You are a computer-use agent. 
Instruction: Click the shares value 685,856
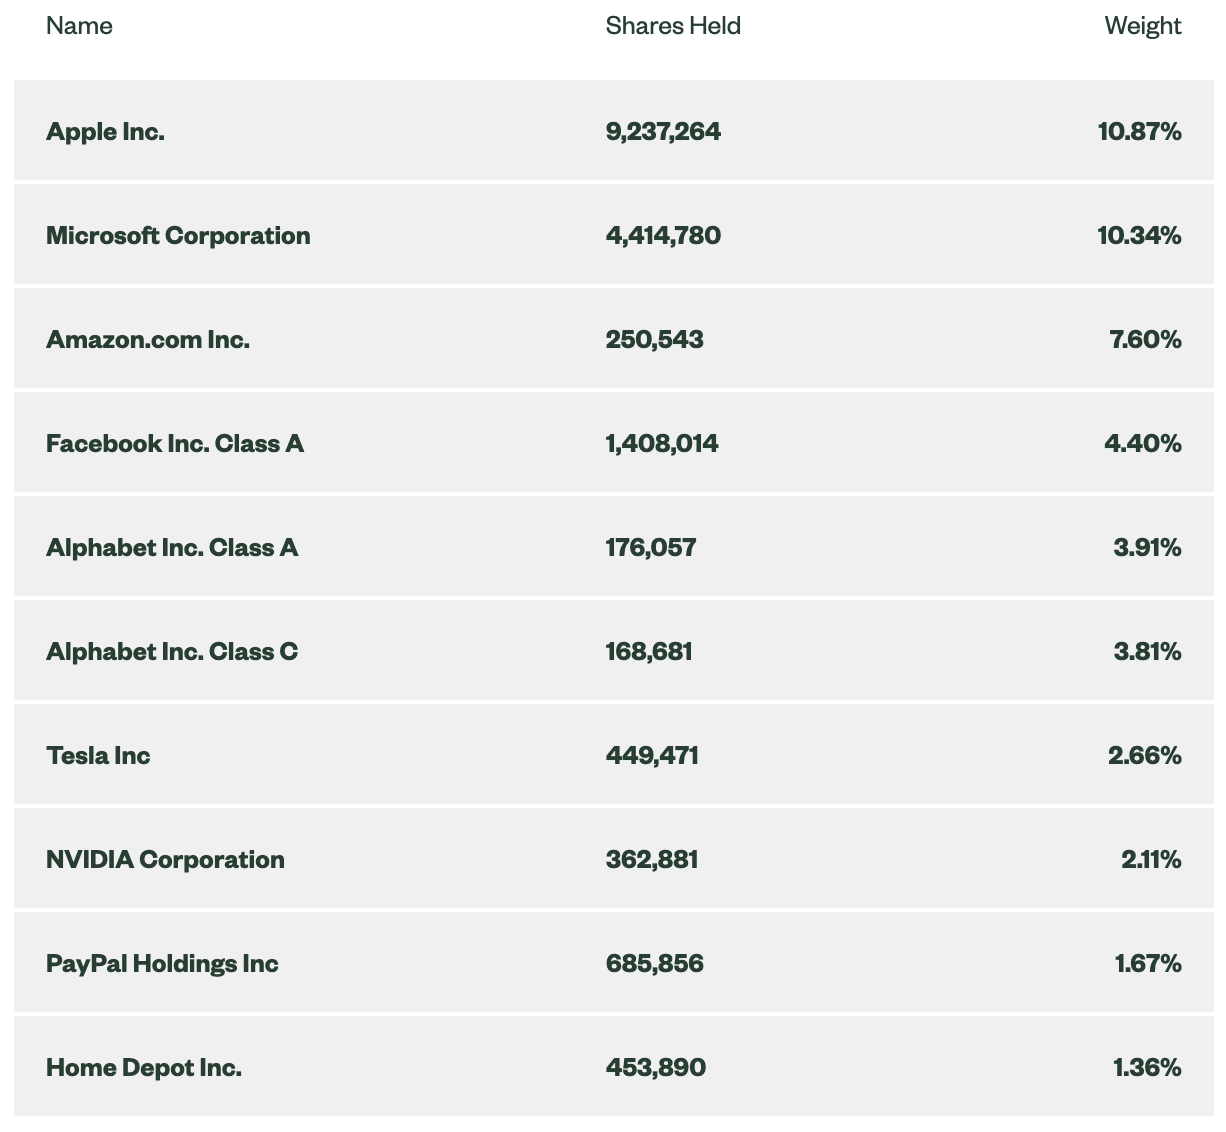[655, 963]
